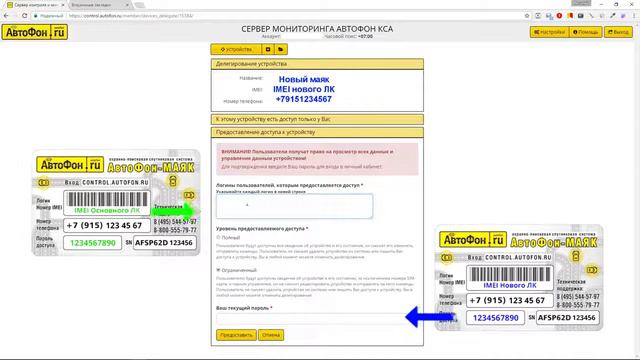Click the browser address bar URL
This screenshot has width=640, height=360.
pyautogui.click(x=131, y=16)
